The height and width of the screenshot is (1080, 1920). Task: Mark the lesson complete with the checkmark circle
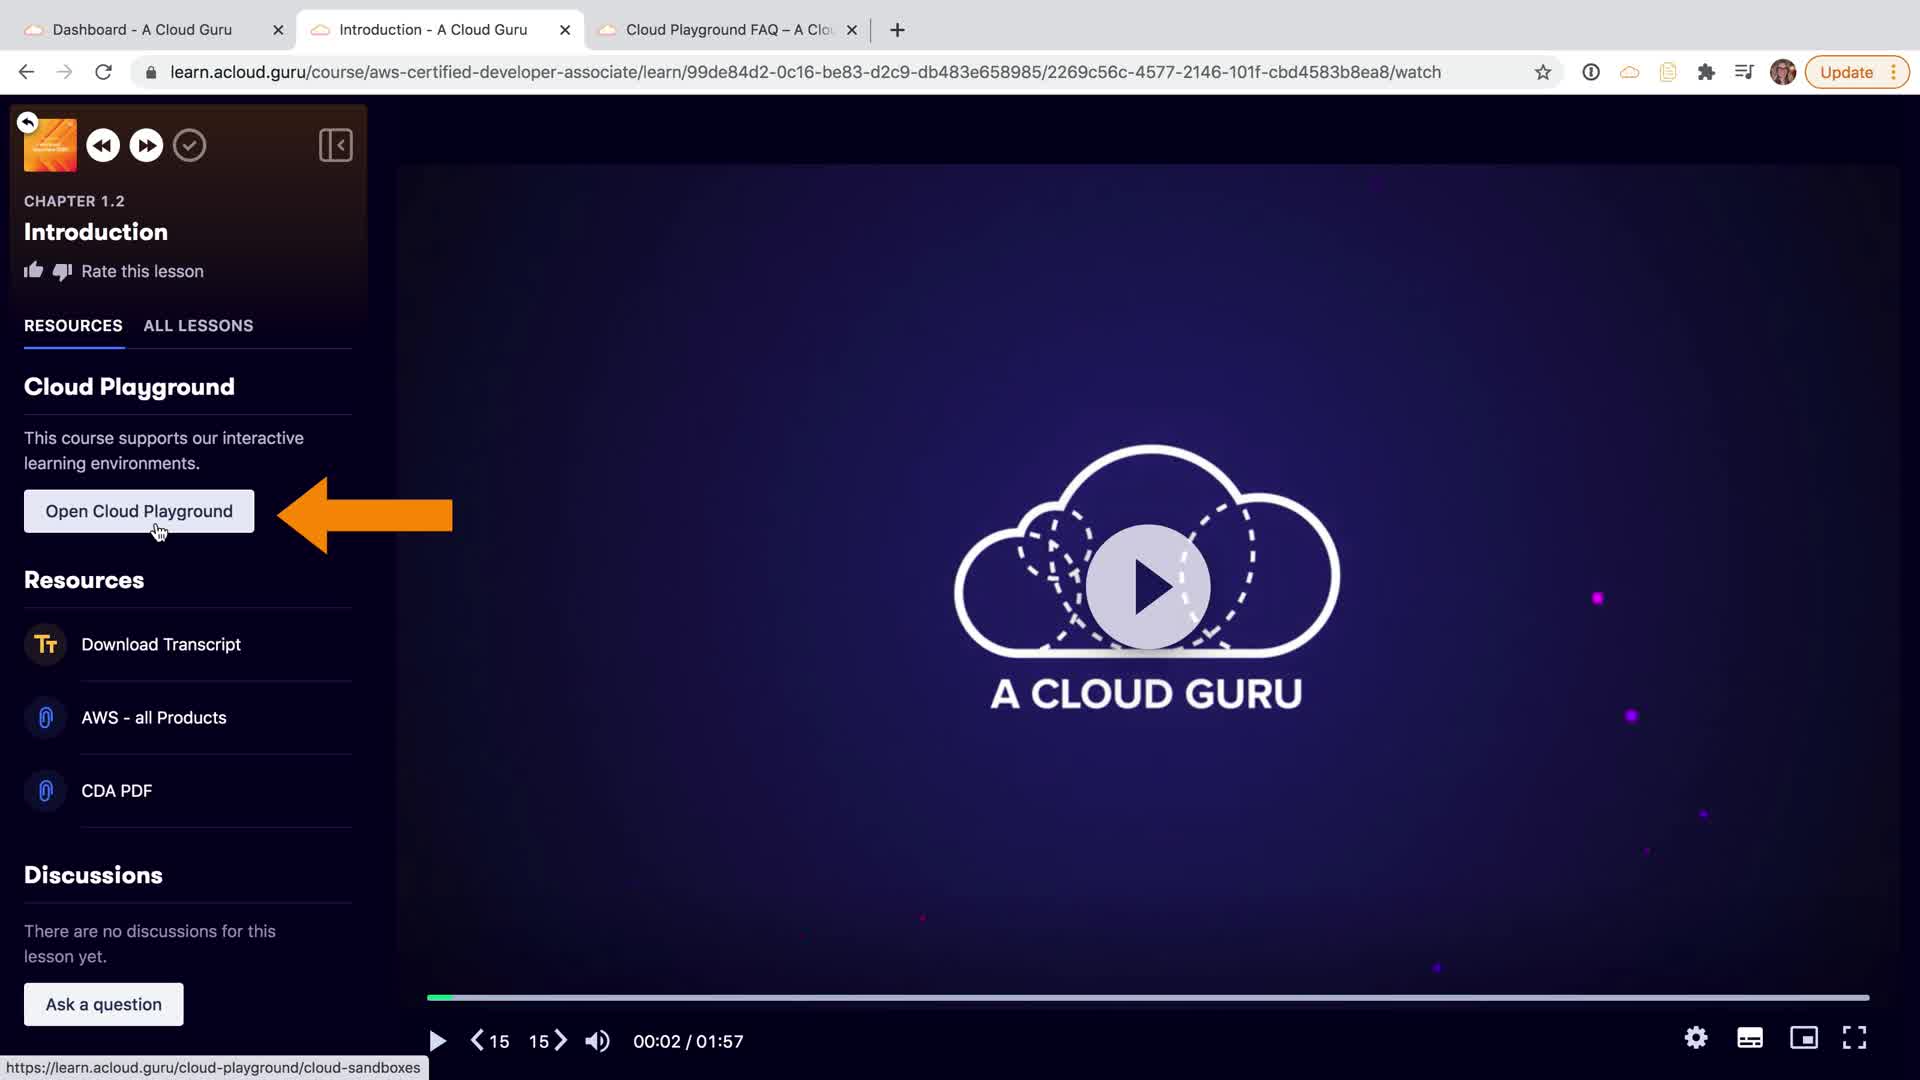coord(189,146)
